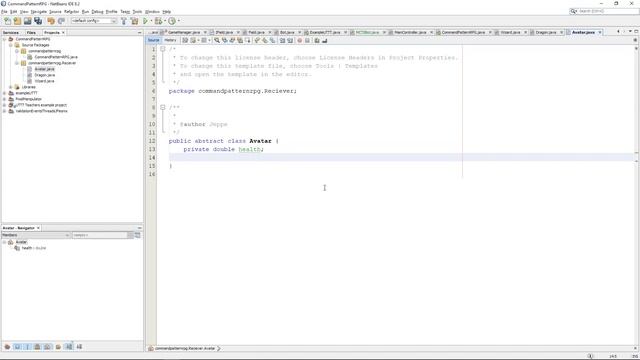Toggle Show Inner Classes Navigator filter

click(48, 347)
